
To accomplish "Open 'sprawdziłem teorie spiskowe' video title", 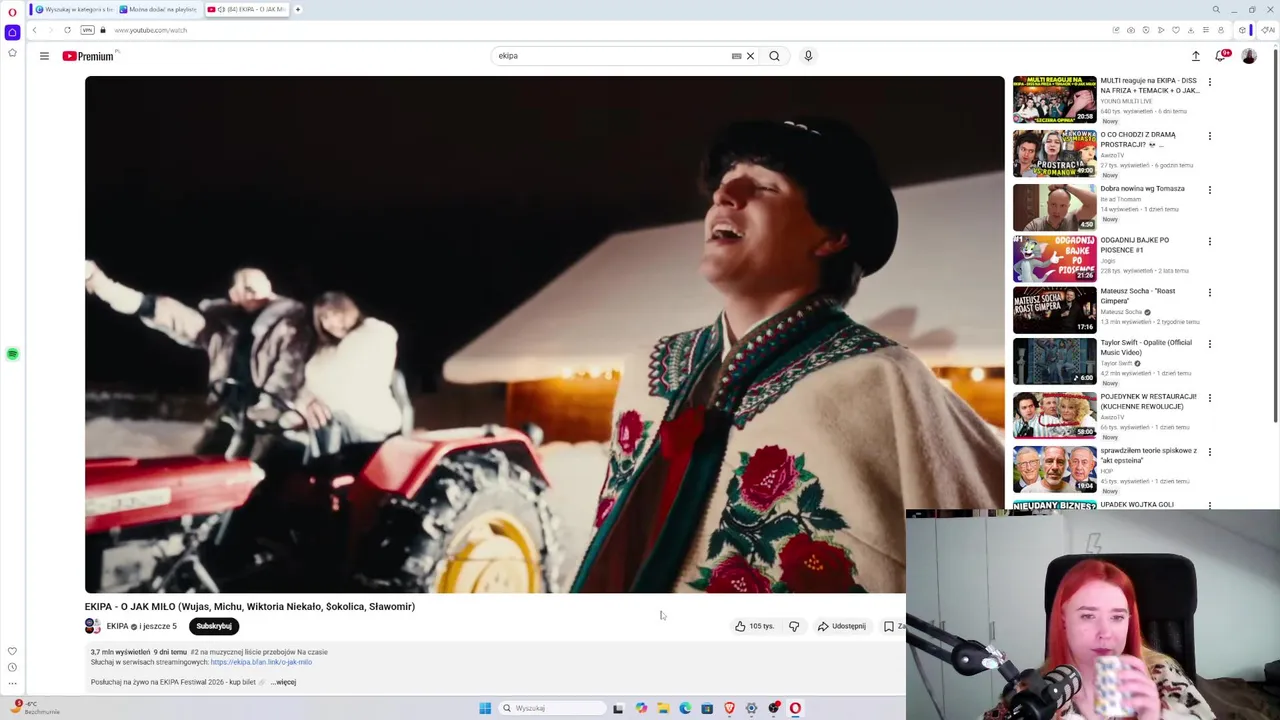I will click(x=1148, y=455).
